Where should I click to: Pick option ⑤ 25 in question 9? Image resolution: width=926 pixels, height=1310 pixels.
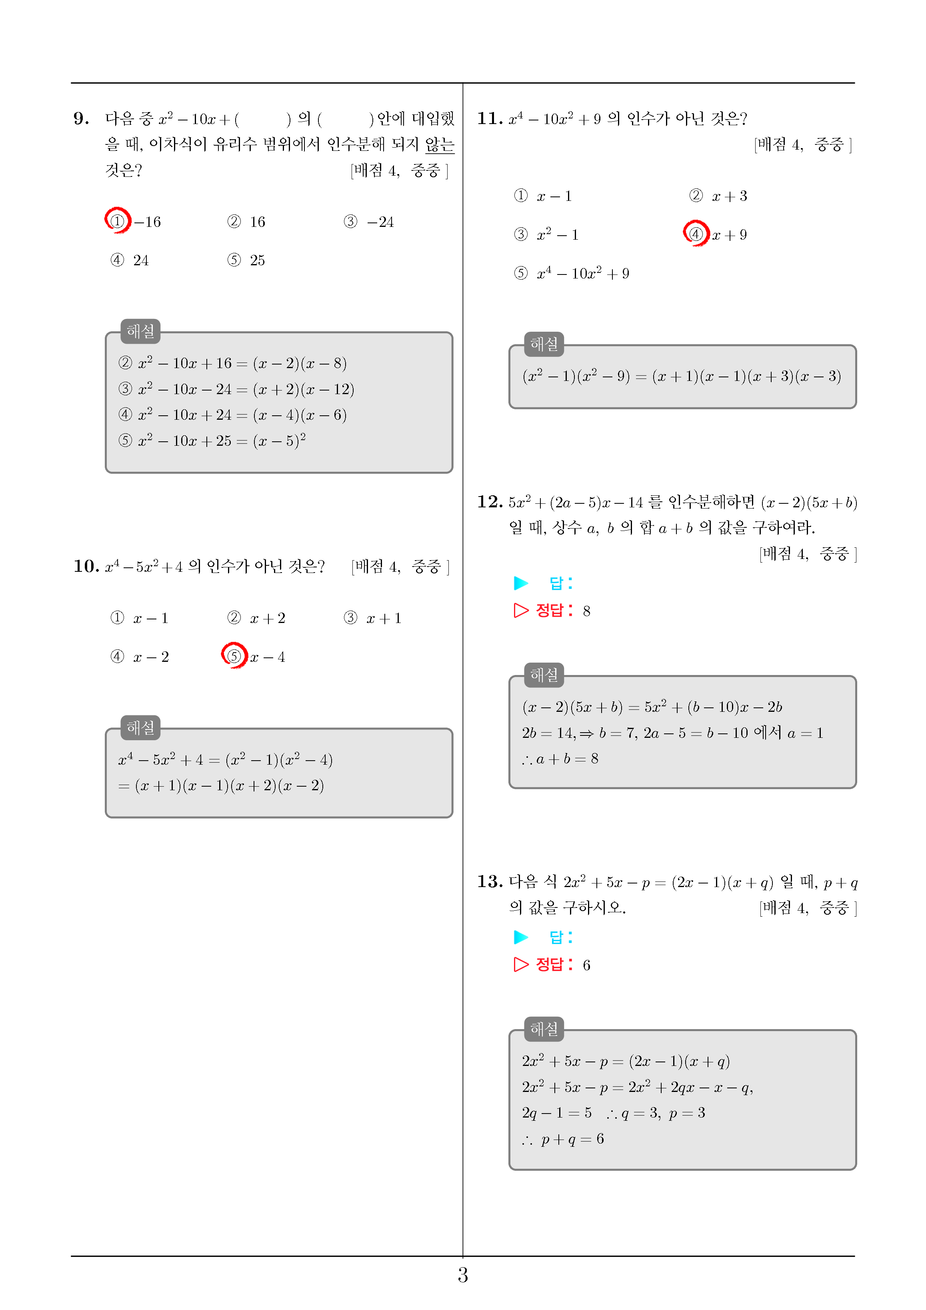coord(246,260)
